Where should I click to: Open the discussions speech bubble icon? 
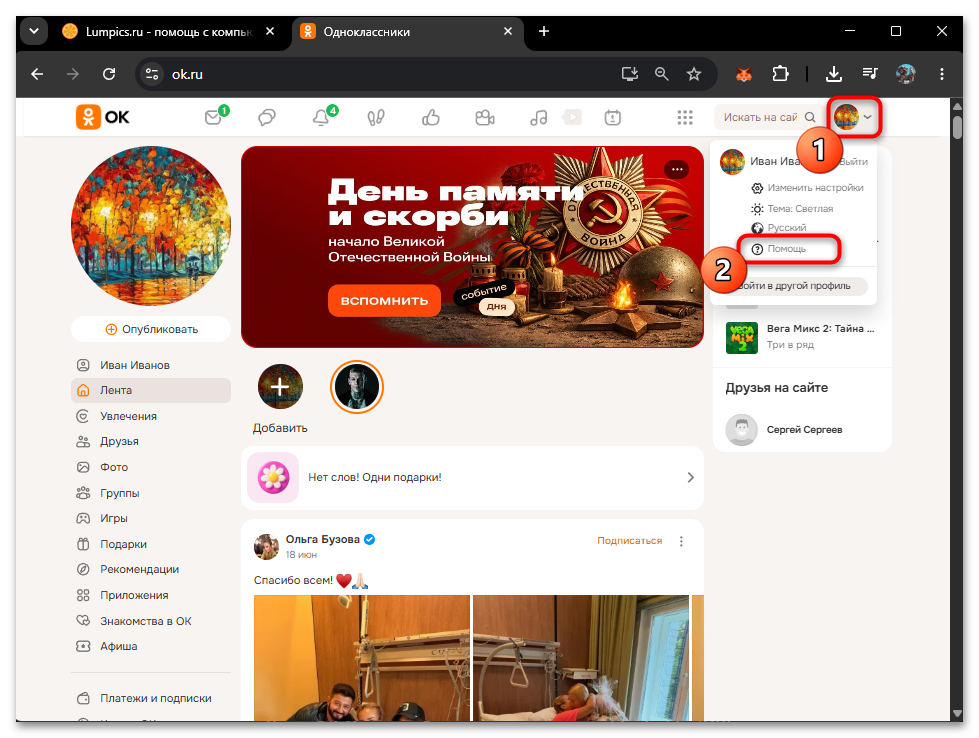[267, 117]
